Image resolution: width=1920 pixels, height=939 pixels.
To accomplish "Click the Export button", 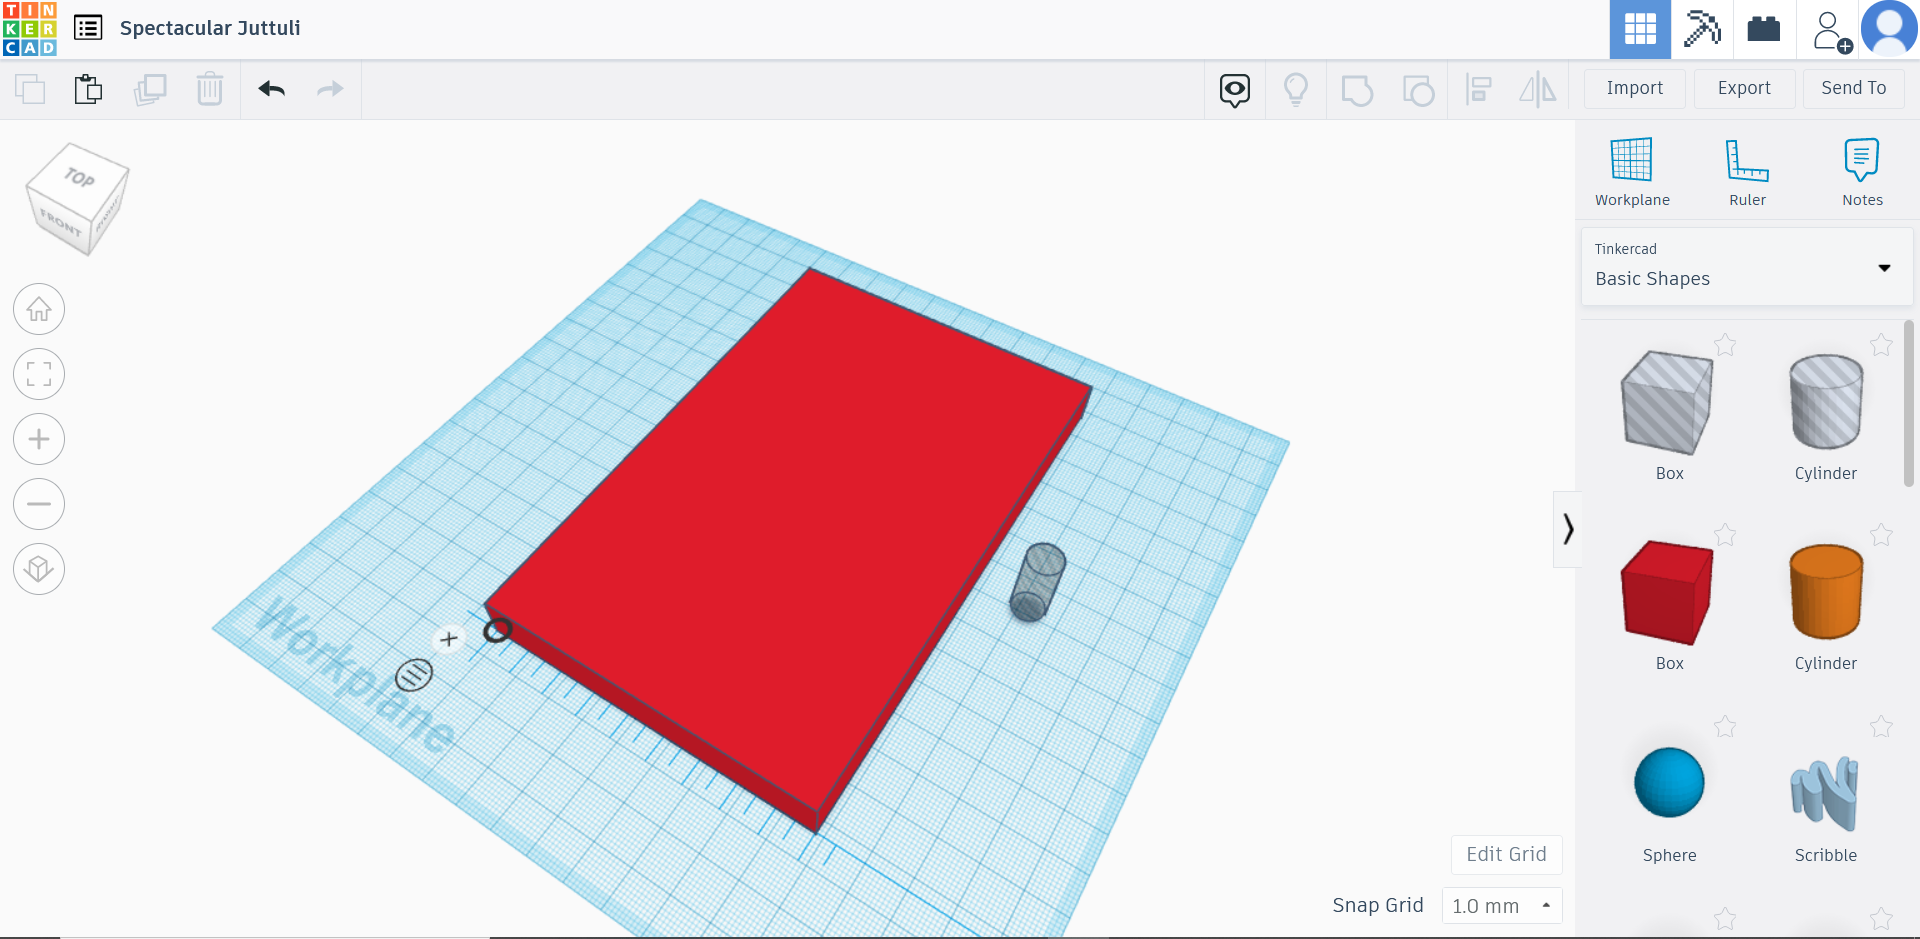I will coord(1744,89).
